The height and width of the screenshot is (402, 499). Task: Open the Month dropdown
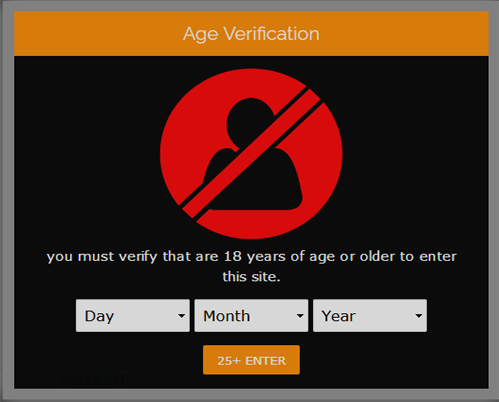click(251, 315)
